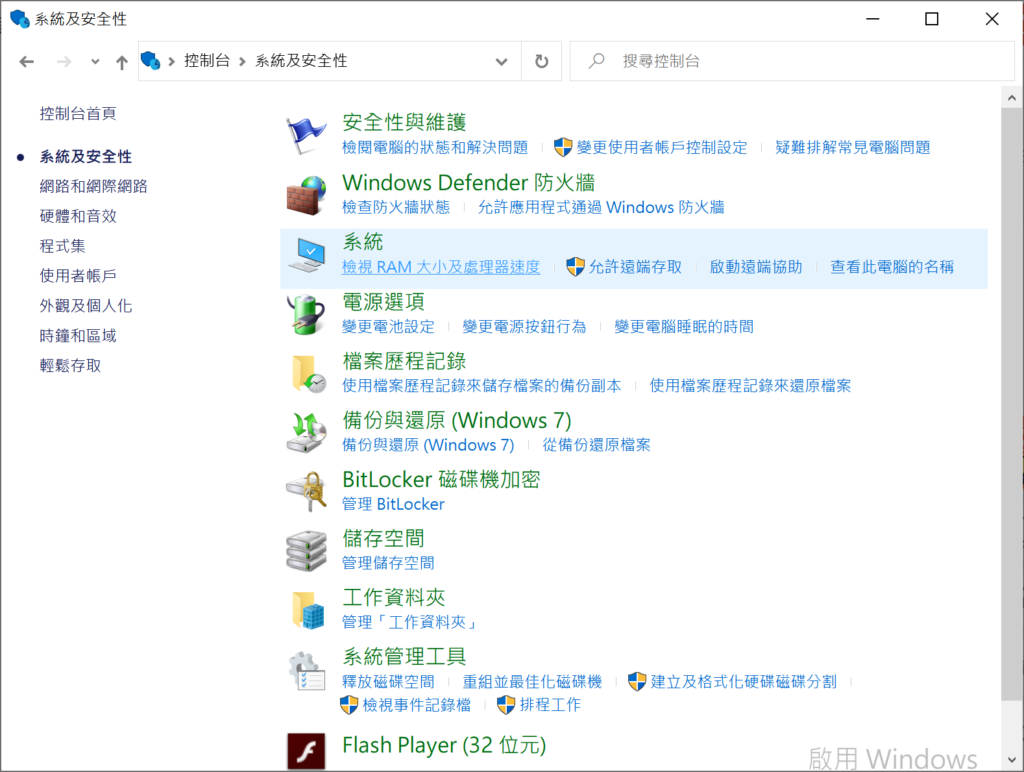Click the vertical scrollbar thumb

(x=1012, y=405)
